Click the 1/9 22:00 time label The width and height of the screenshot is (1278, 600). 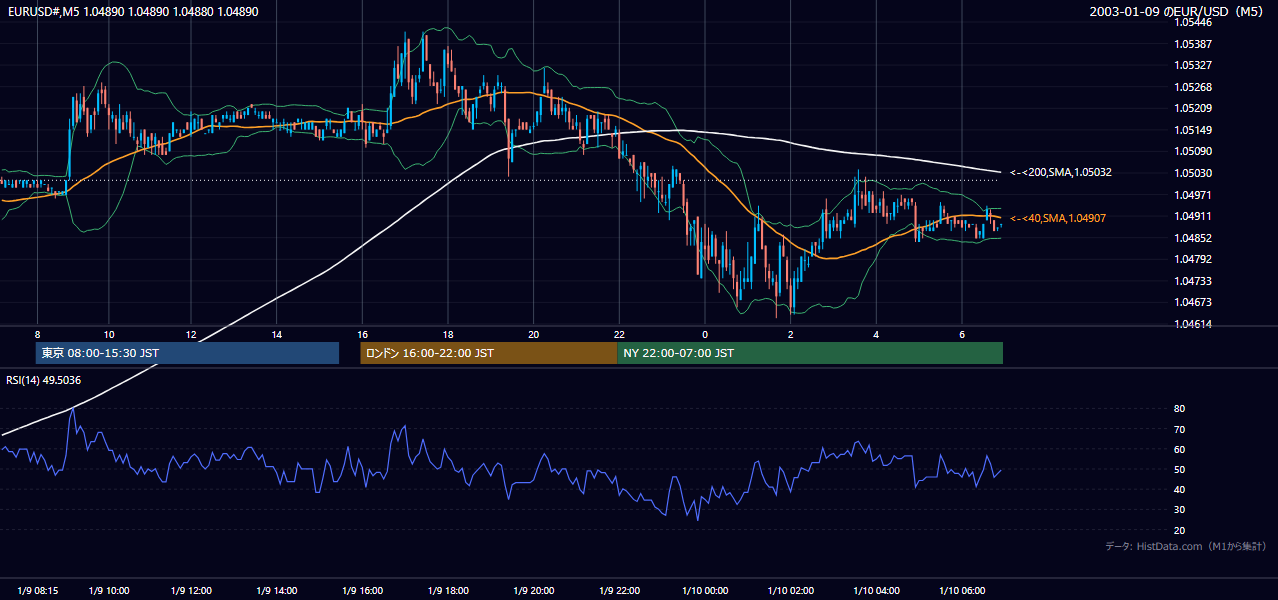pos(620,591)
